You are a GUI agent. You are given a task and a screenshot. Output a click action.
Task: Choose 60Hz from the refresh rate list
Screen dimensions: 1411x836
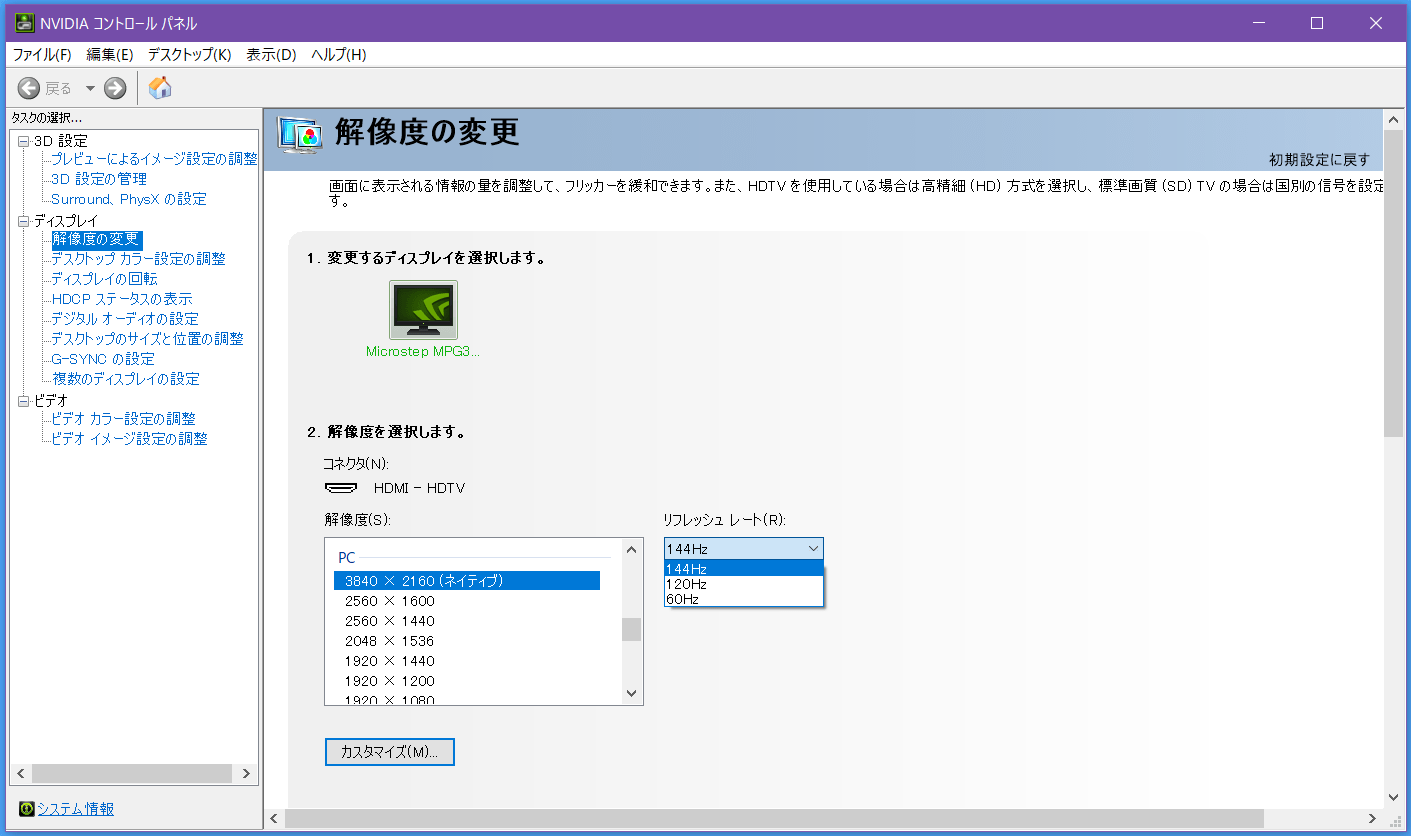click(x=682, y=599)
